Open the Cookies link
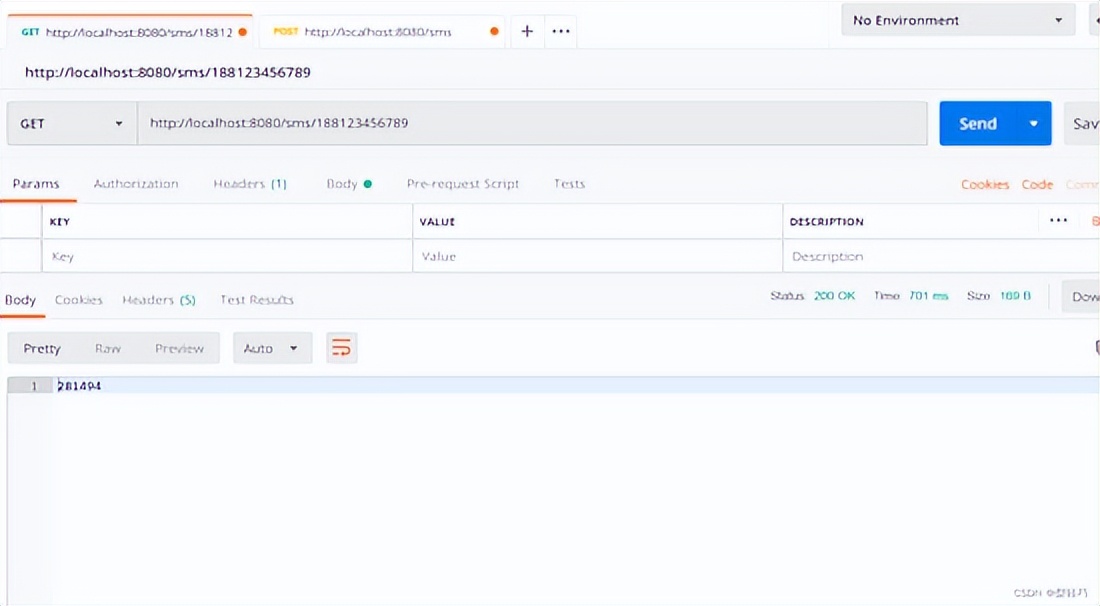 pyautogui.click(x=985, y=184)
